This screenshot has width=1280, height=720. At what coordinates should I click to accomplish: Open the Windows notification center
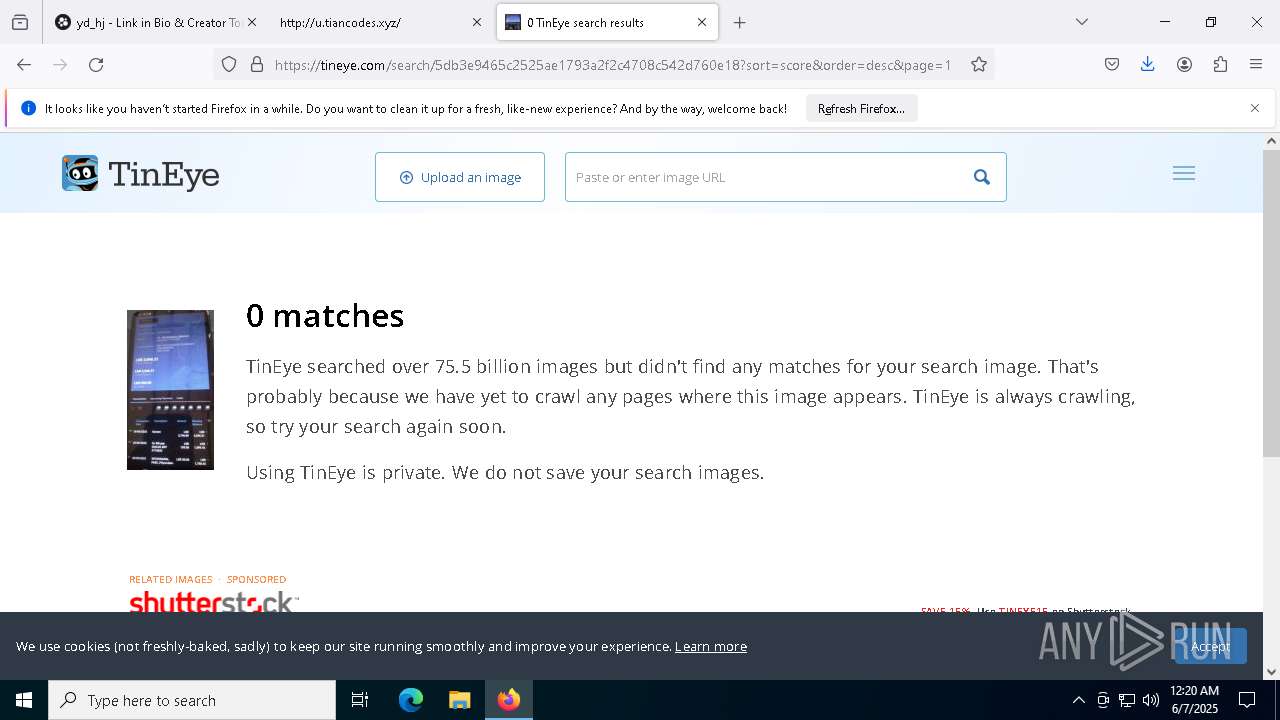tap(1247, 700)
